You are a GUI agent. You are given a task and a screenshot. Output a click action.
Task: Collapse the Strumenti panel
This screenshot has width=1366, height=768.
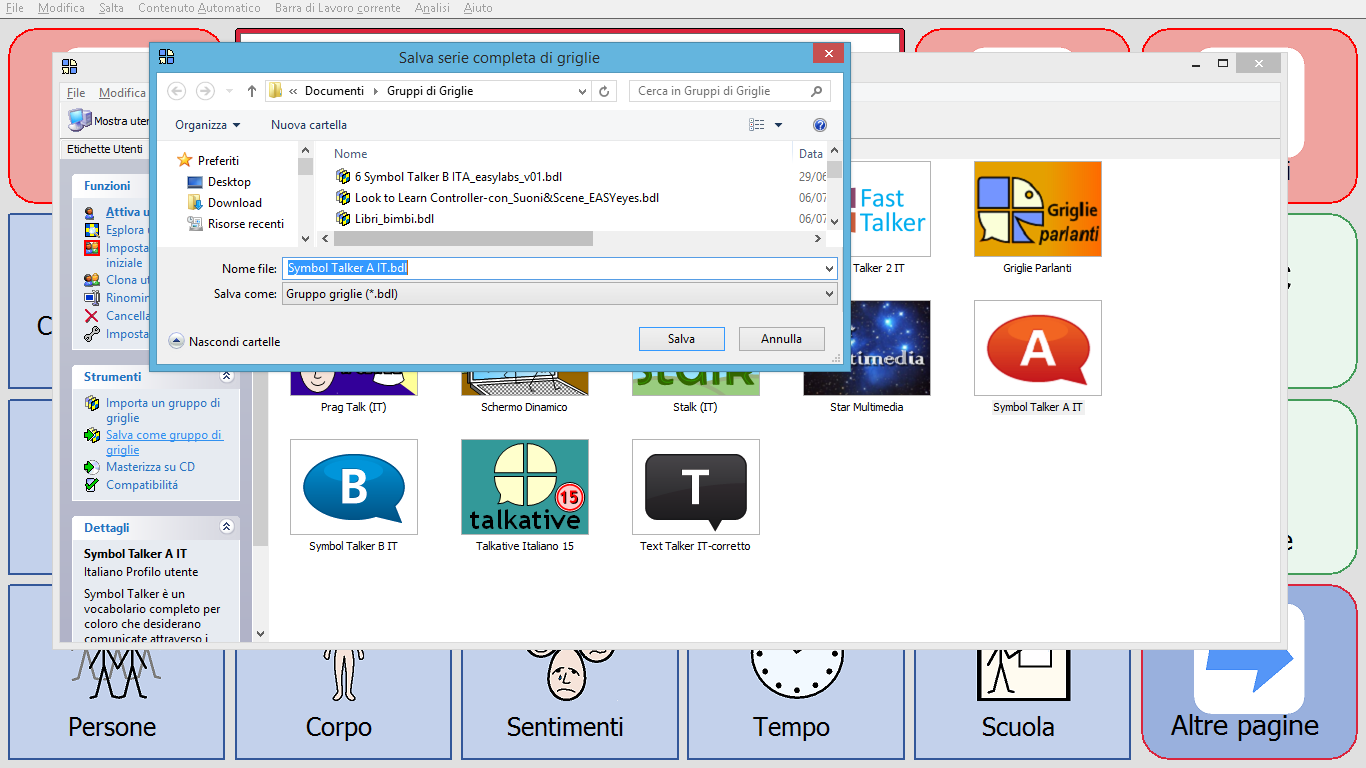pos(226,376)
